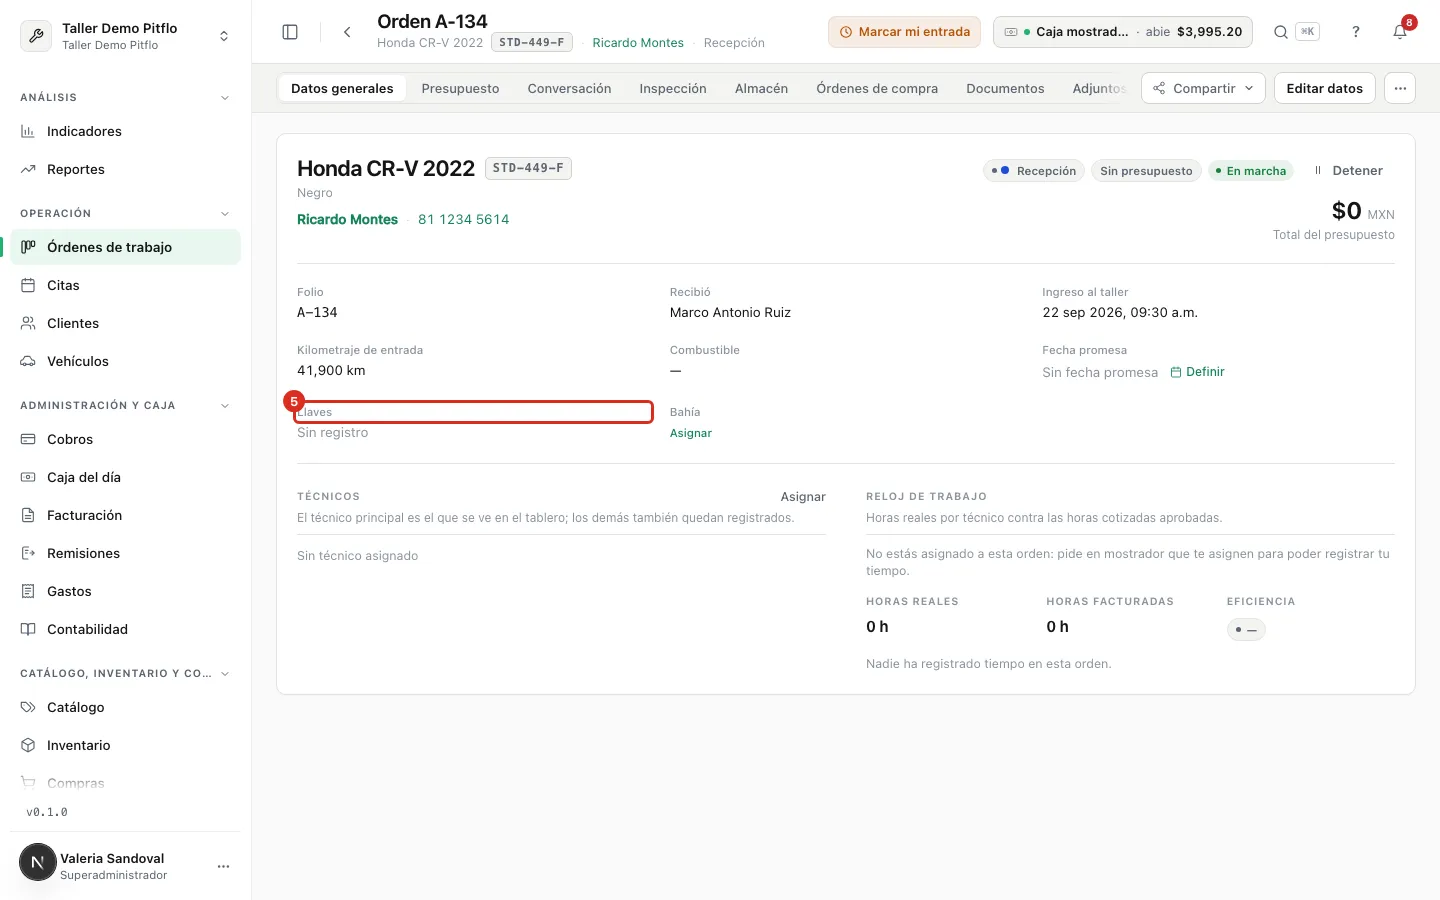Click Detener to pause the order

[1349, 171]
